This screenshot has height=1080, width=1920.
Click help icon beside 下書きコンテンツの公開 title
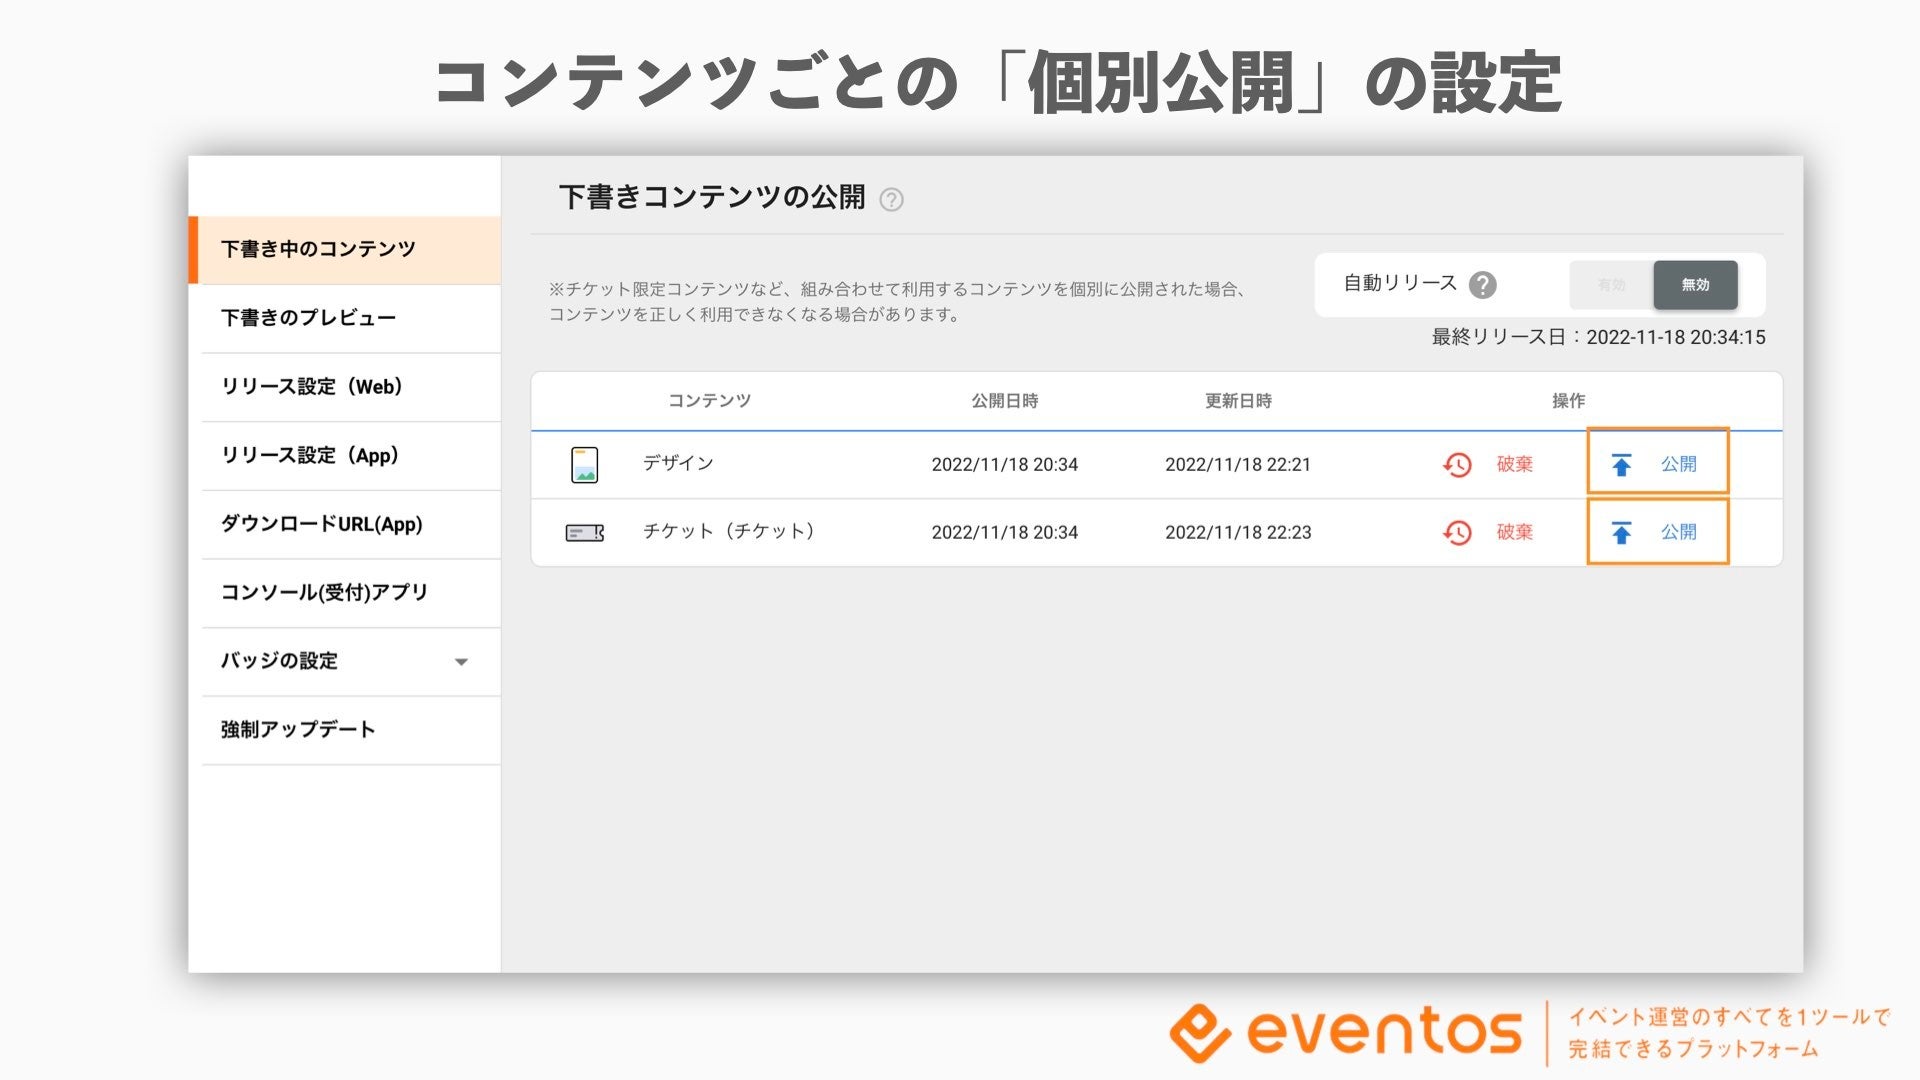(891, 199)
